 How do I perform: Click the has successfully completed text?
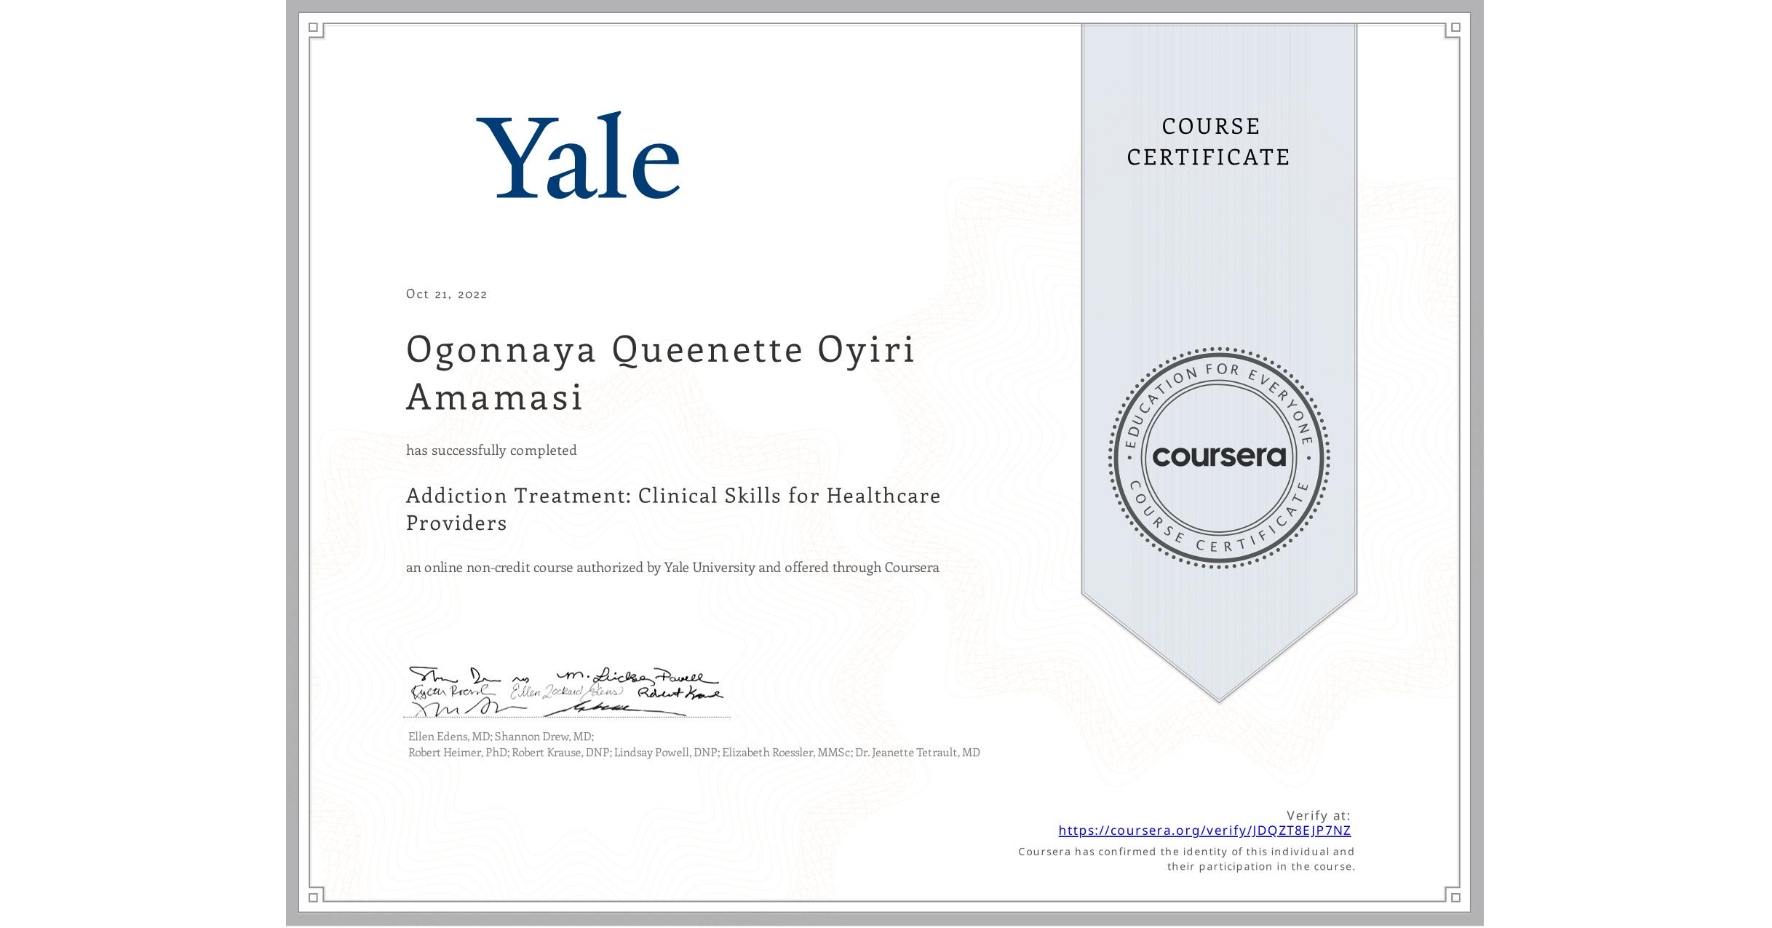(490, 450)
